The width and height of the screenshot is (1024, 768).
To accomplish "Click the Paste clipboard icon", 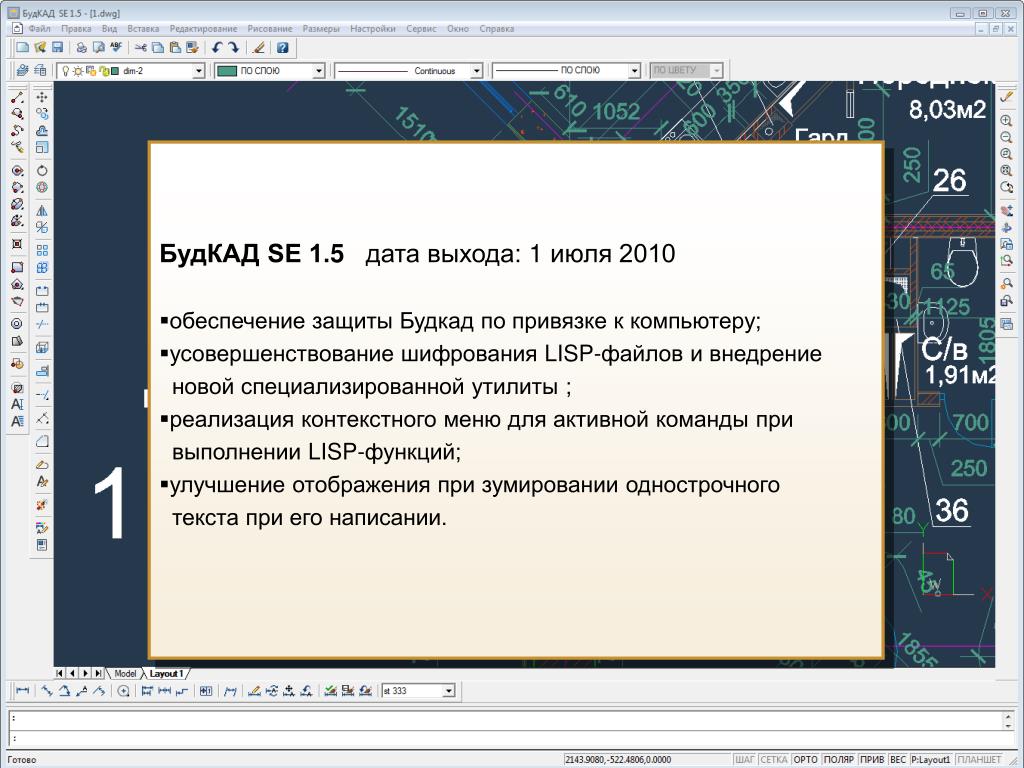I will click(175, 48).
